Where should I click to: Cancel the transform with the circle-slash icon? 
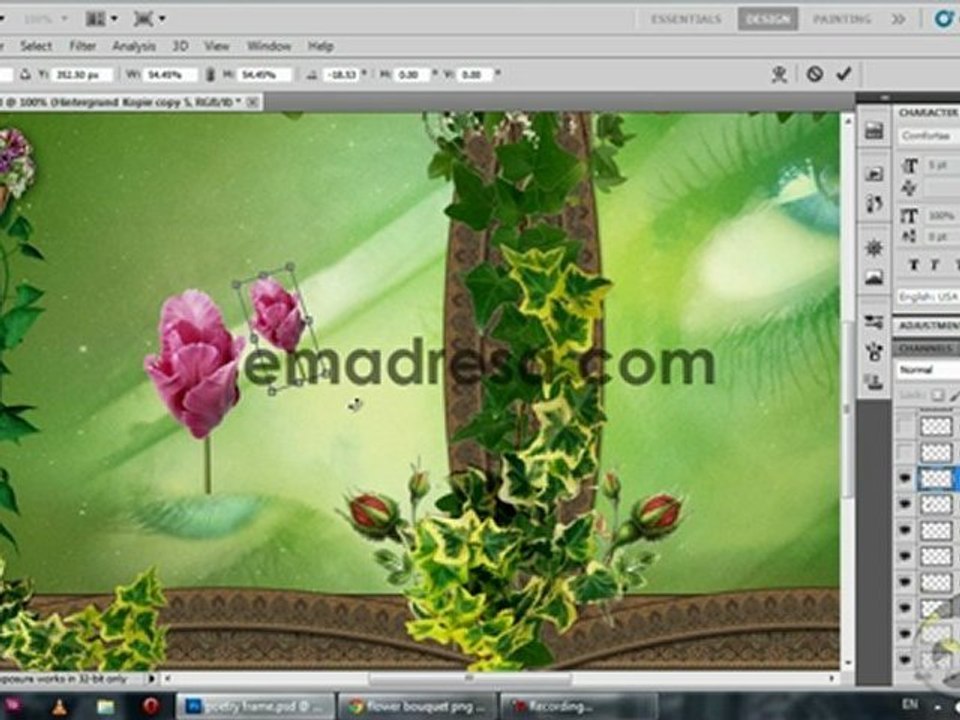[x=814, y=75]
